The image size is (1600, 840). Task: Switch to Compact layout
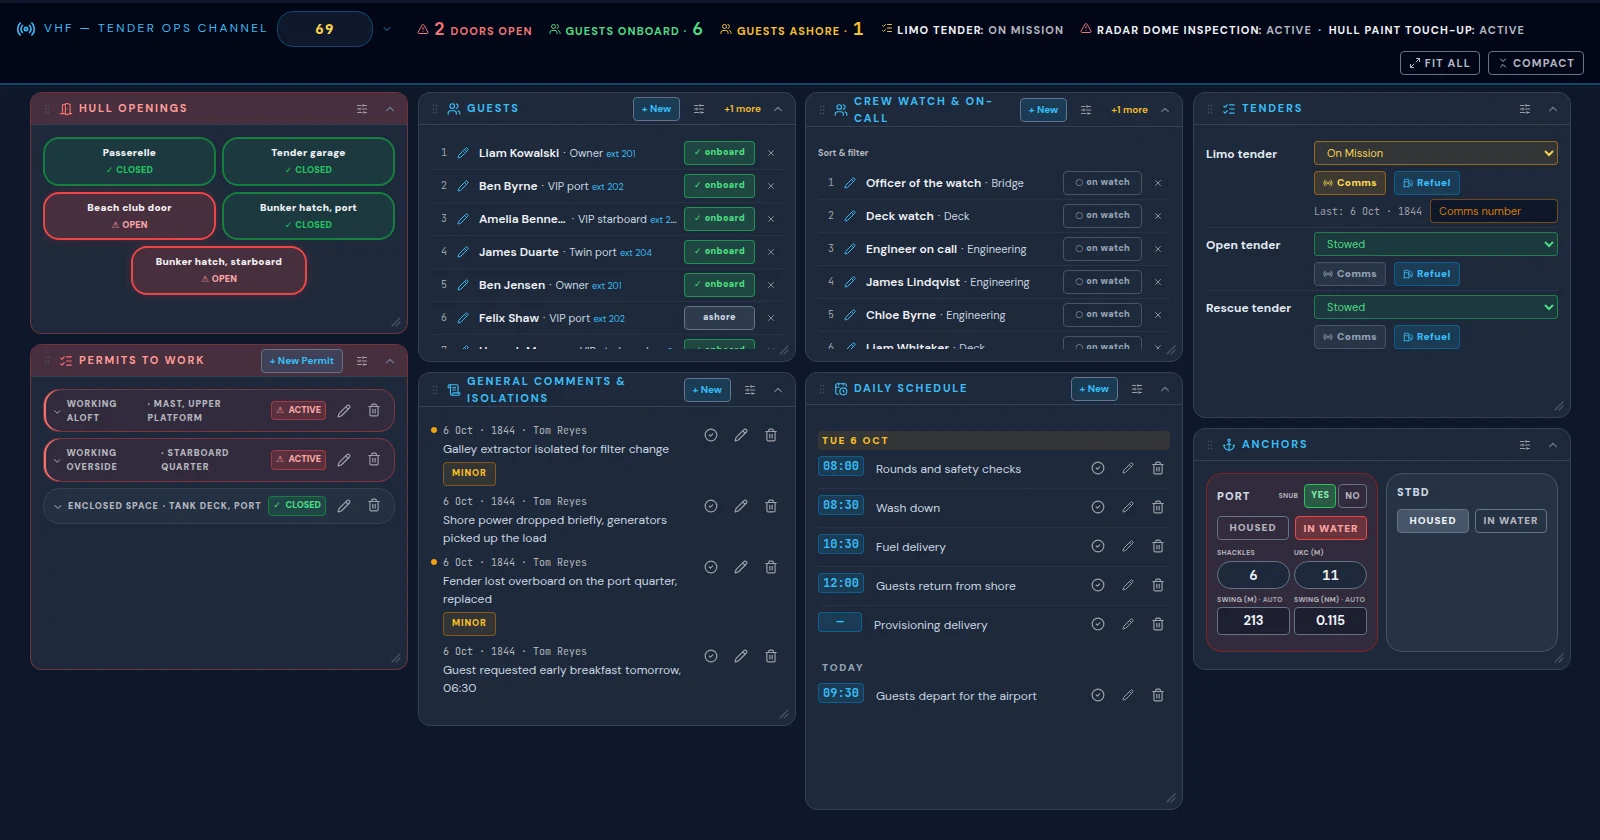[x=1535, y=63]
